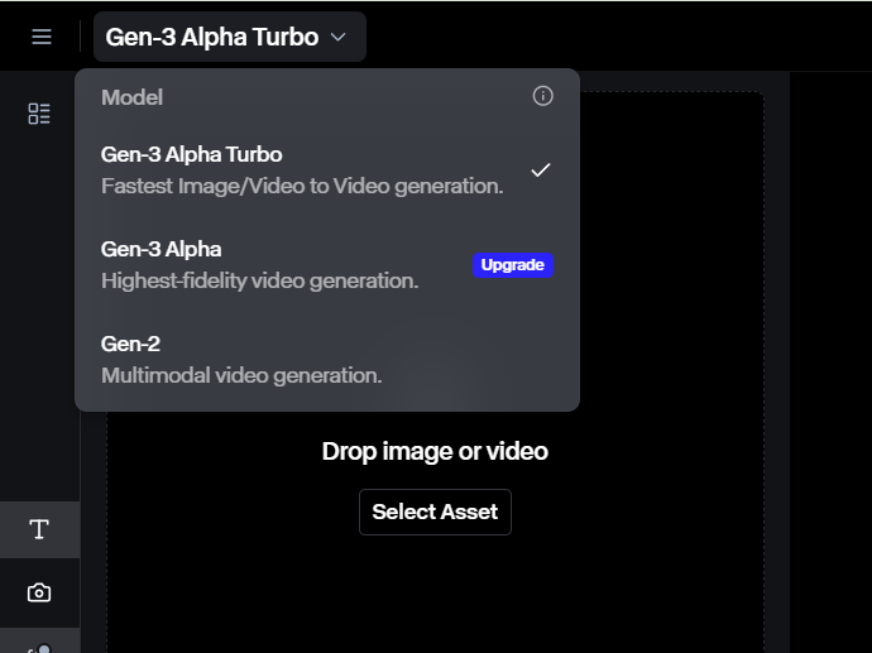
Task: Open the list panel icon in left sidebar
Action: (x=39, y=114)
